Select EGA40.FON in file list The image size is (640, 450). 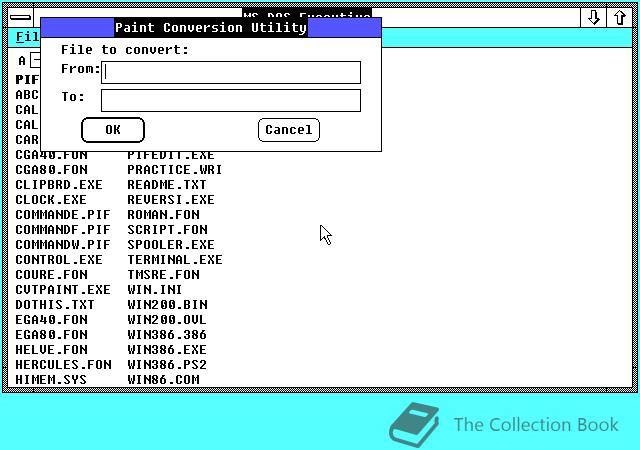click(x=51, y=320)
